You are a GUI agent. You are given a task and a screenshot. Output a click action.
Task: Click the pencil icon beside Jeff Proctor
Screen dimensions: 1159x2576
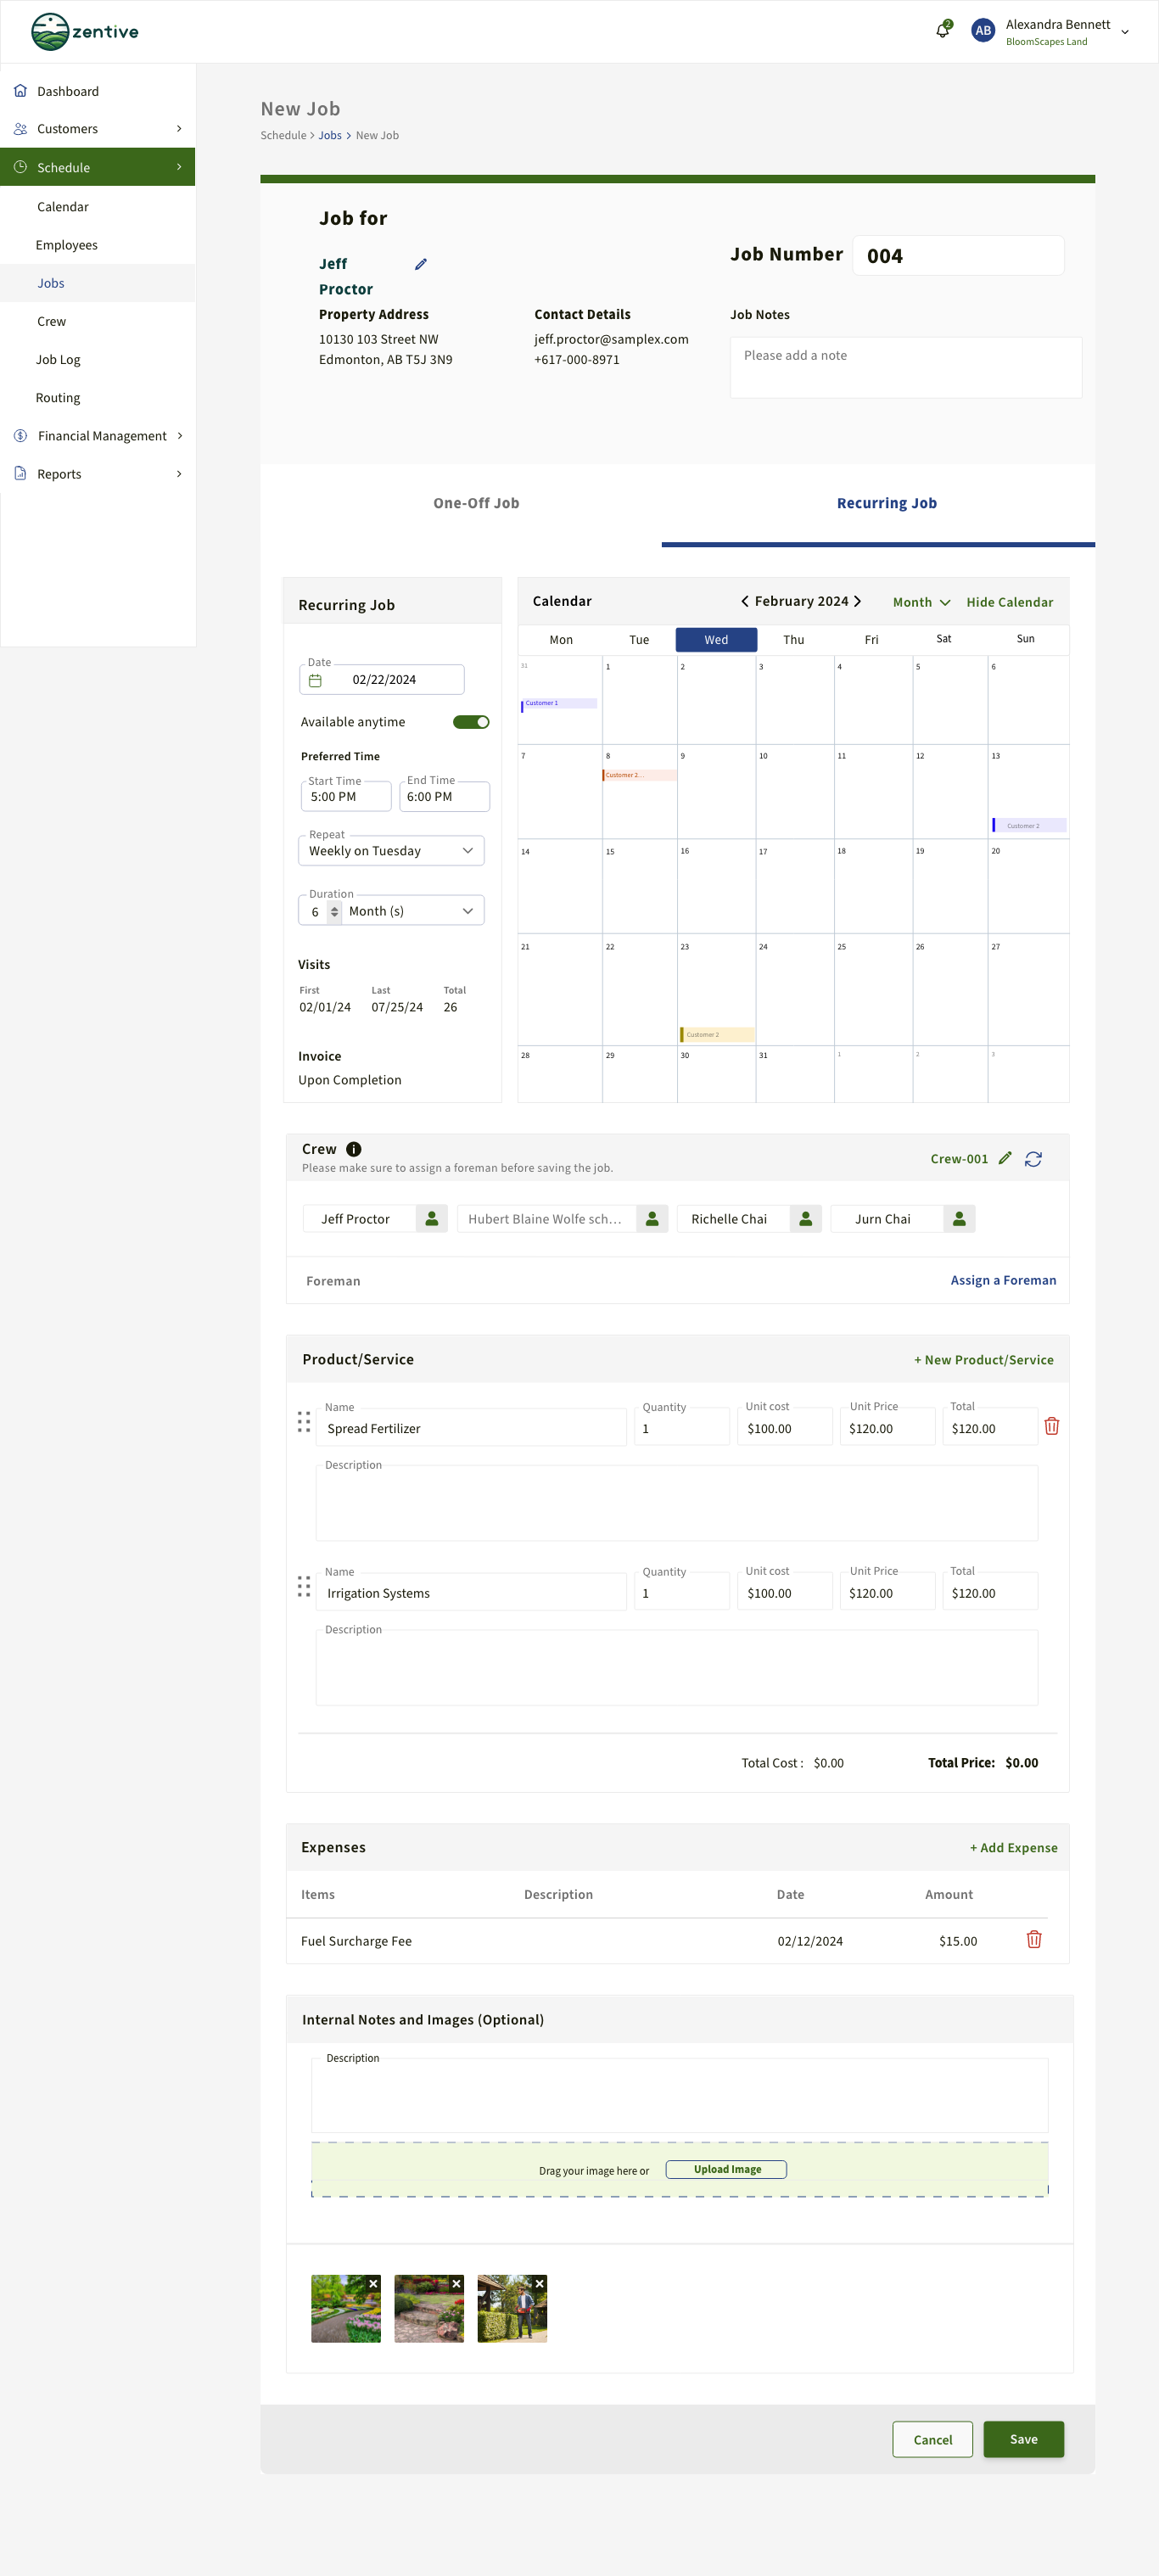click(421, 264)
